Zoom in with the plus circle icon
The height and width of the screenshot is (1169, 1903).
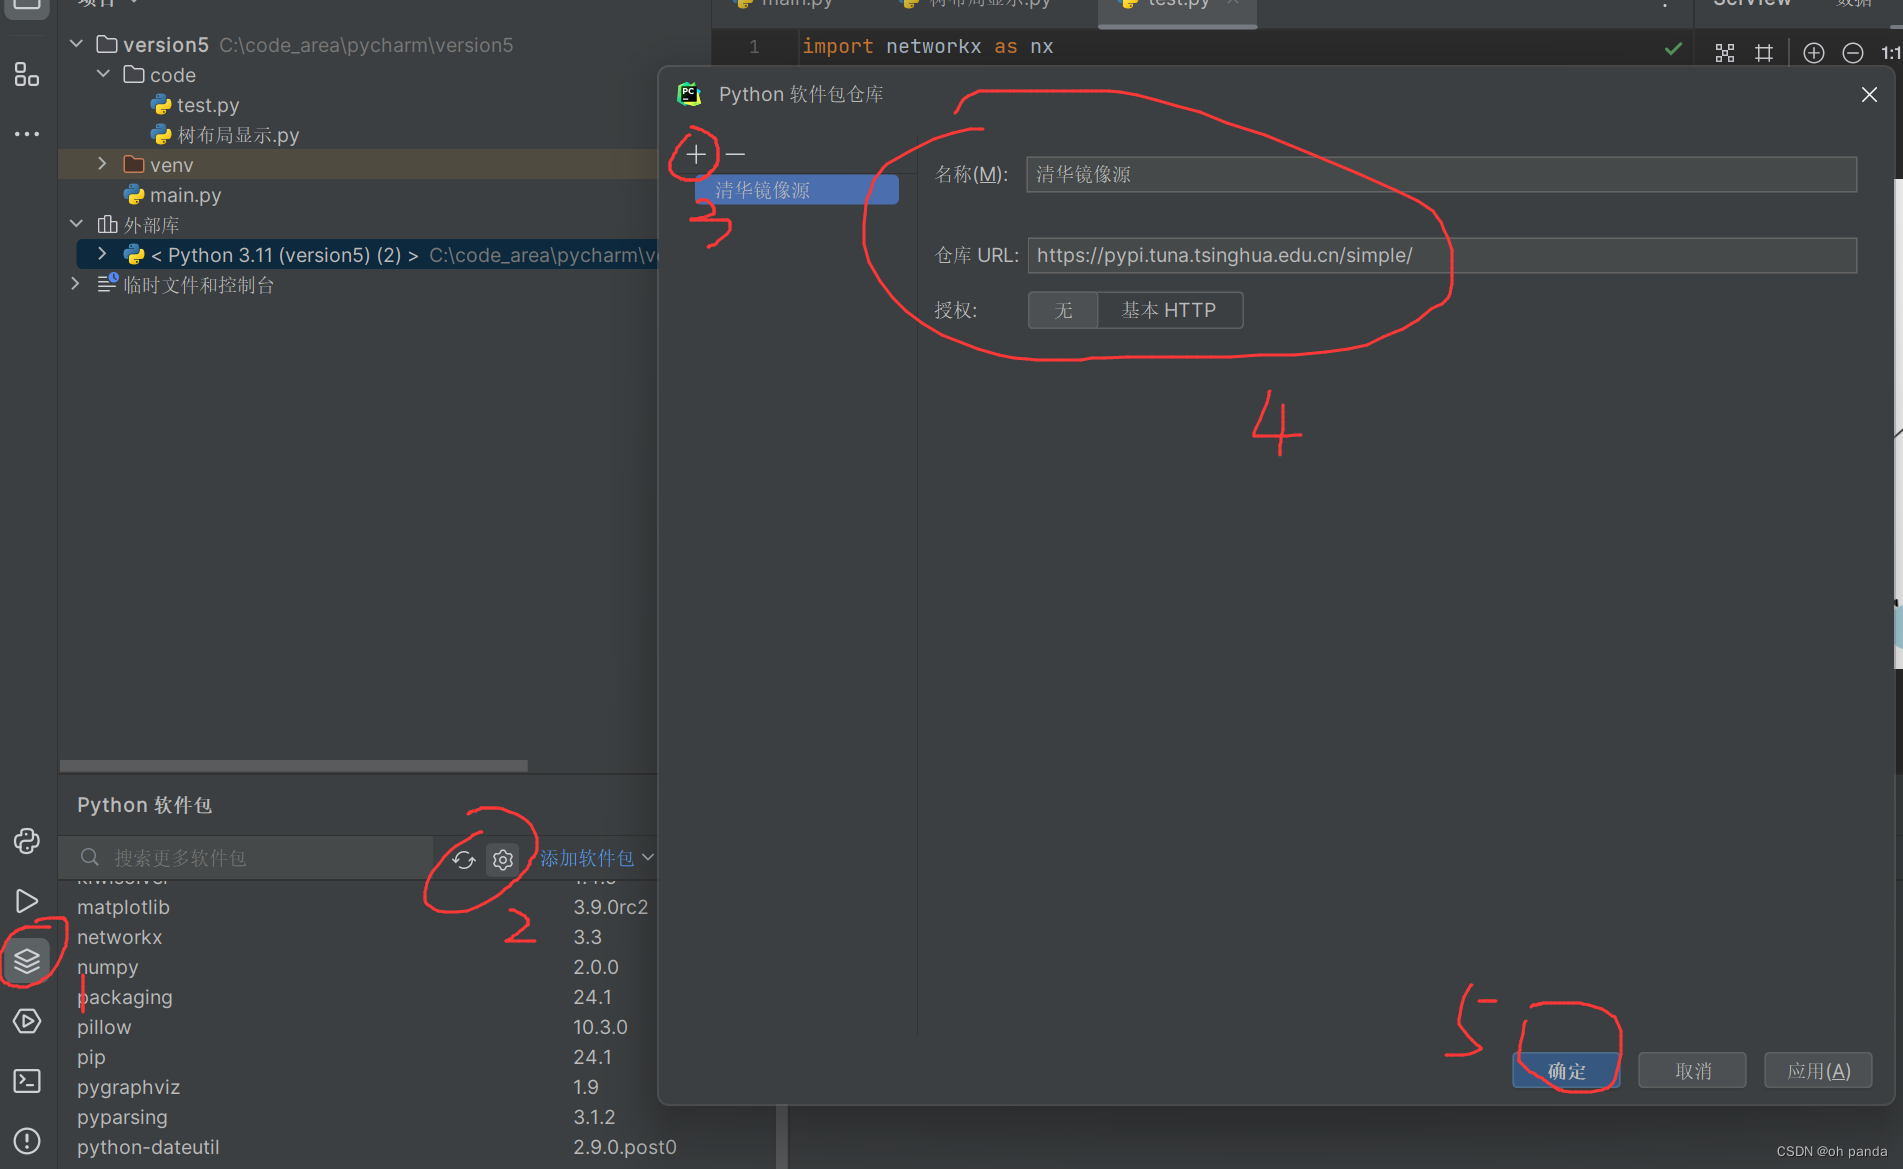point(1814,53)
